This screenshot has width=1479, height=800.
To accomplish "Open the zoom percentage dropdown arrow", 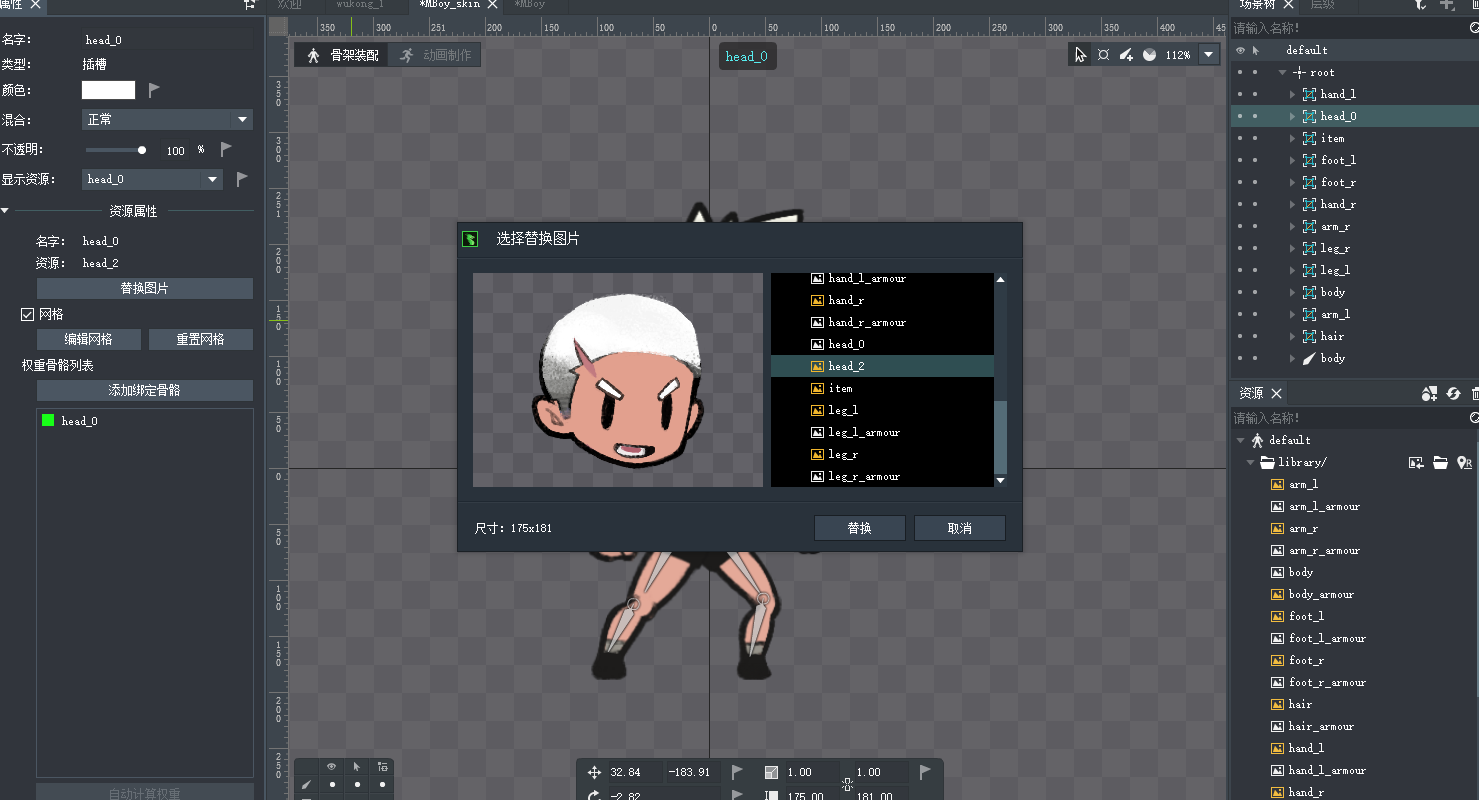I will pyautogui.click(x=1209, y=55).
